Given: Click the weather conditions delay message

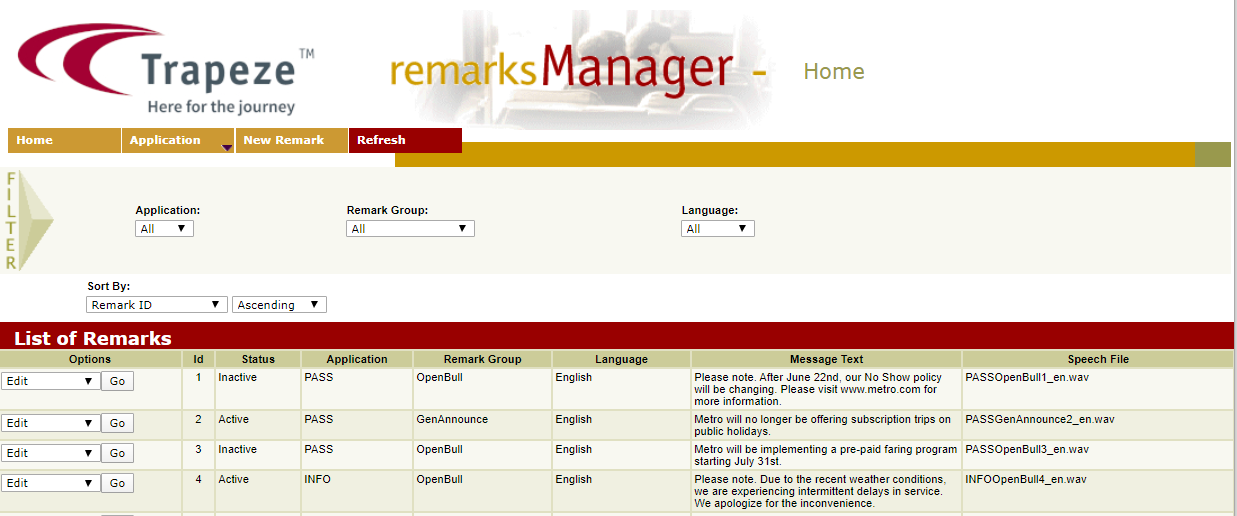Looking at the screenshot, I should [x=820, y=492].
